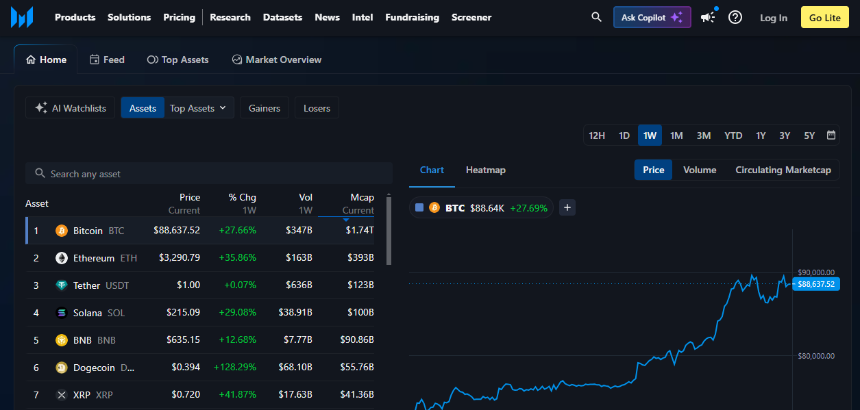
Task: Select the 1W timeframe
Action: 650,135
